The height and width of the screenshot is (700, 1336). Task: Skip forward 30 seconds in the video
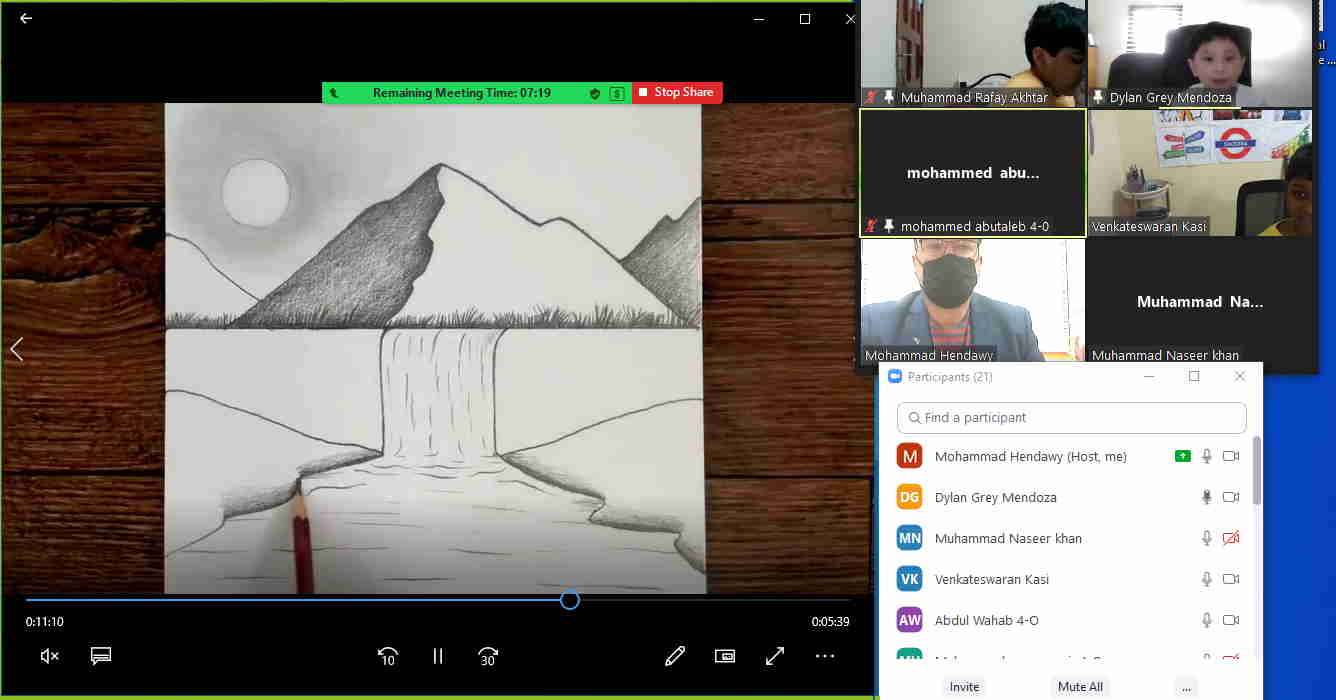click(488, 656)
